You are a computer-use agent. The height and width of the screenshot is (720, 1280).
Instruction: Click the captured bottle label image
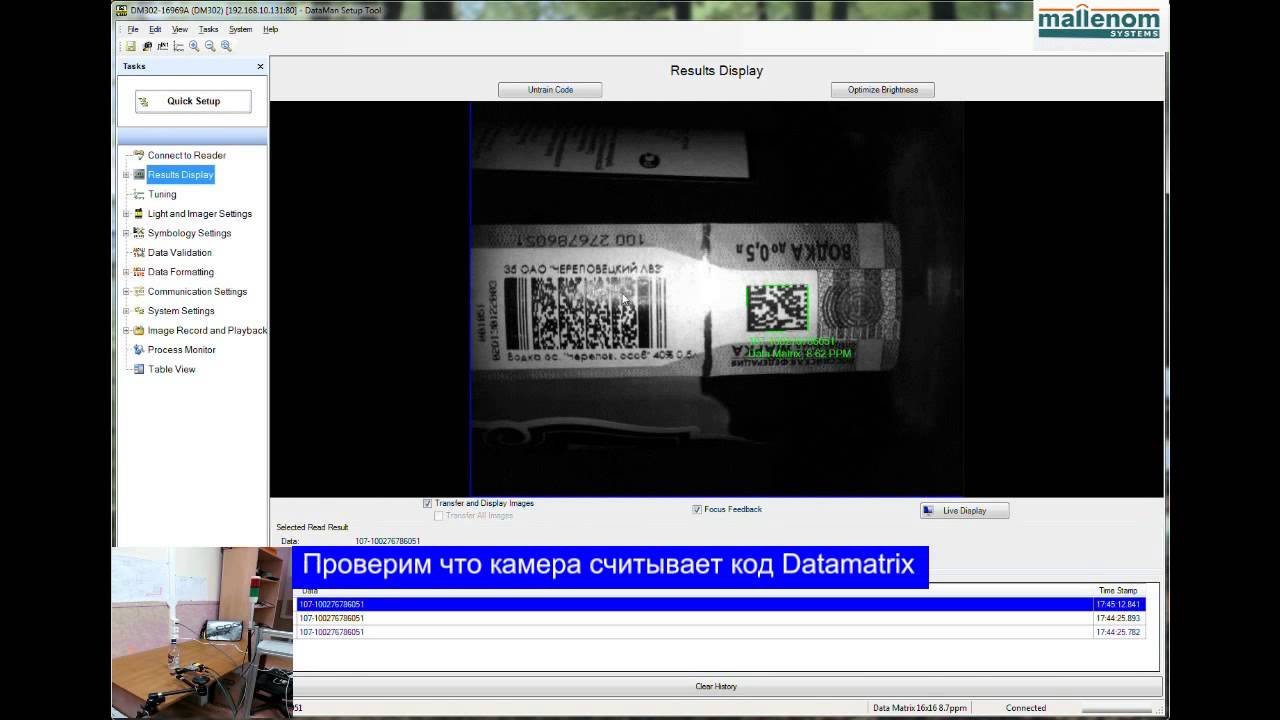pyautogui.click(x=717, y=299)
